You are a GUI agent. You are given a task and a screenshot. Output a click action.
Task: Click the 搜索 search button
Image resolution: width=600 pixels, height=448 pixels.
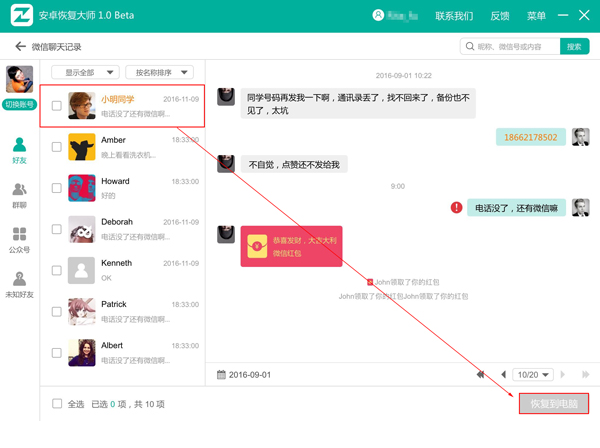pos(574,47)
